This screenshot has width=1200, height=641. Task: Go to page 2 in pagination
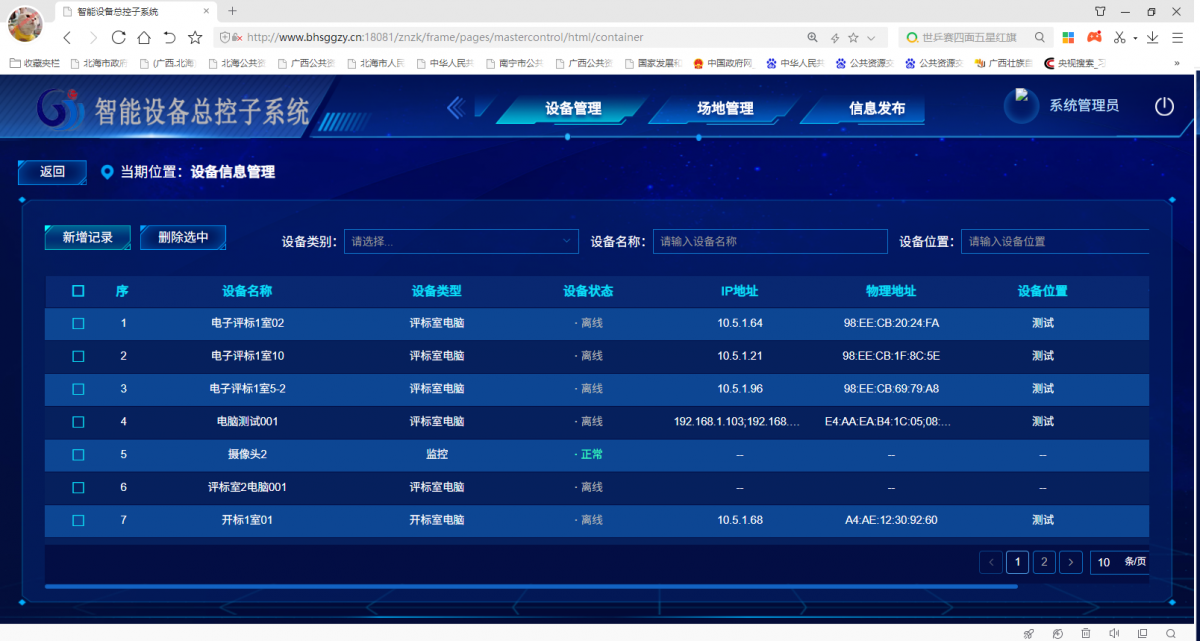tap(1044, 562)
